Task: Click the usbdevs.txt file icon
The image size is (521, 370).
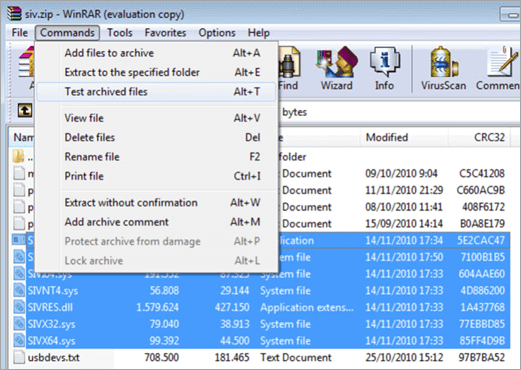Action: [x=19, y=357]
